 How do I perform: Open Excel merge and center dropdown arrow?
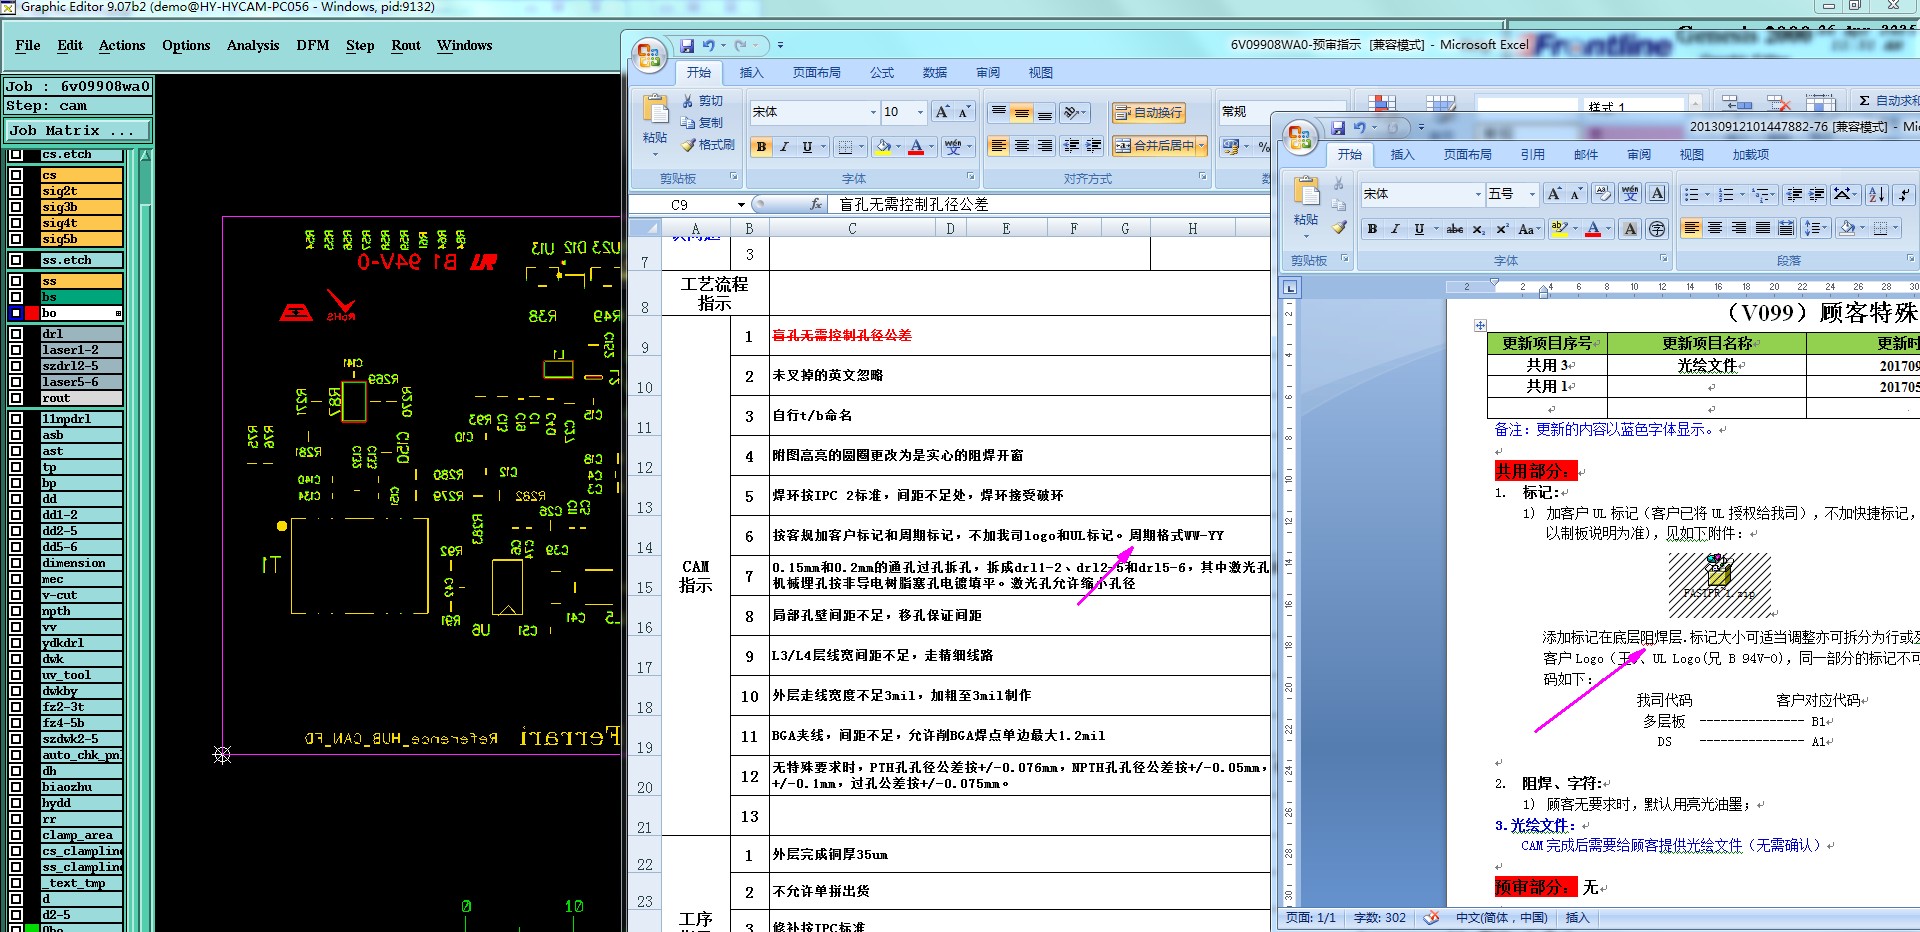[x=1201, y=146]
